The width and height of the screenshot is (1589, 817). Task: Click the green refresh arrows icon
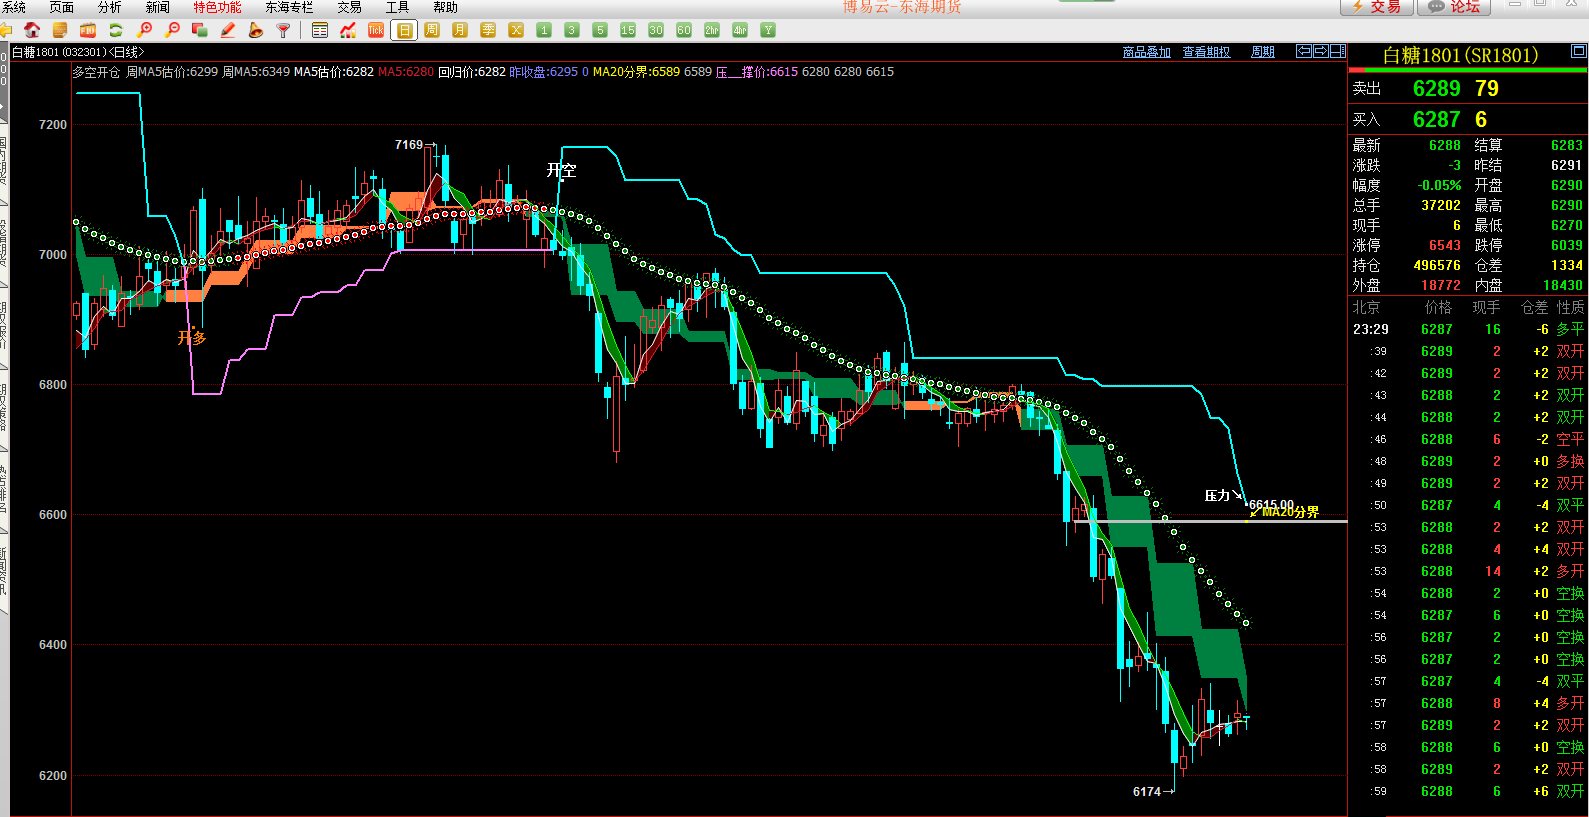click(116, 30)
